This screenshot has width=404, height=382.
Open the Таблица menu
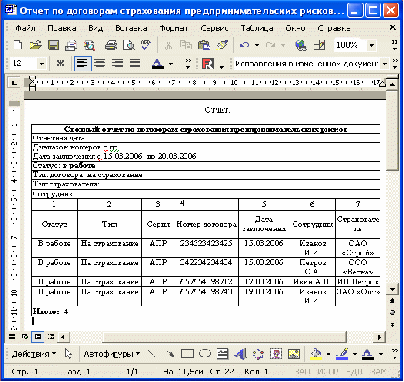[x=257, y=28]
